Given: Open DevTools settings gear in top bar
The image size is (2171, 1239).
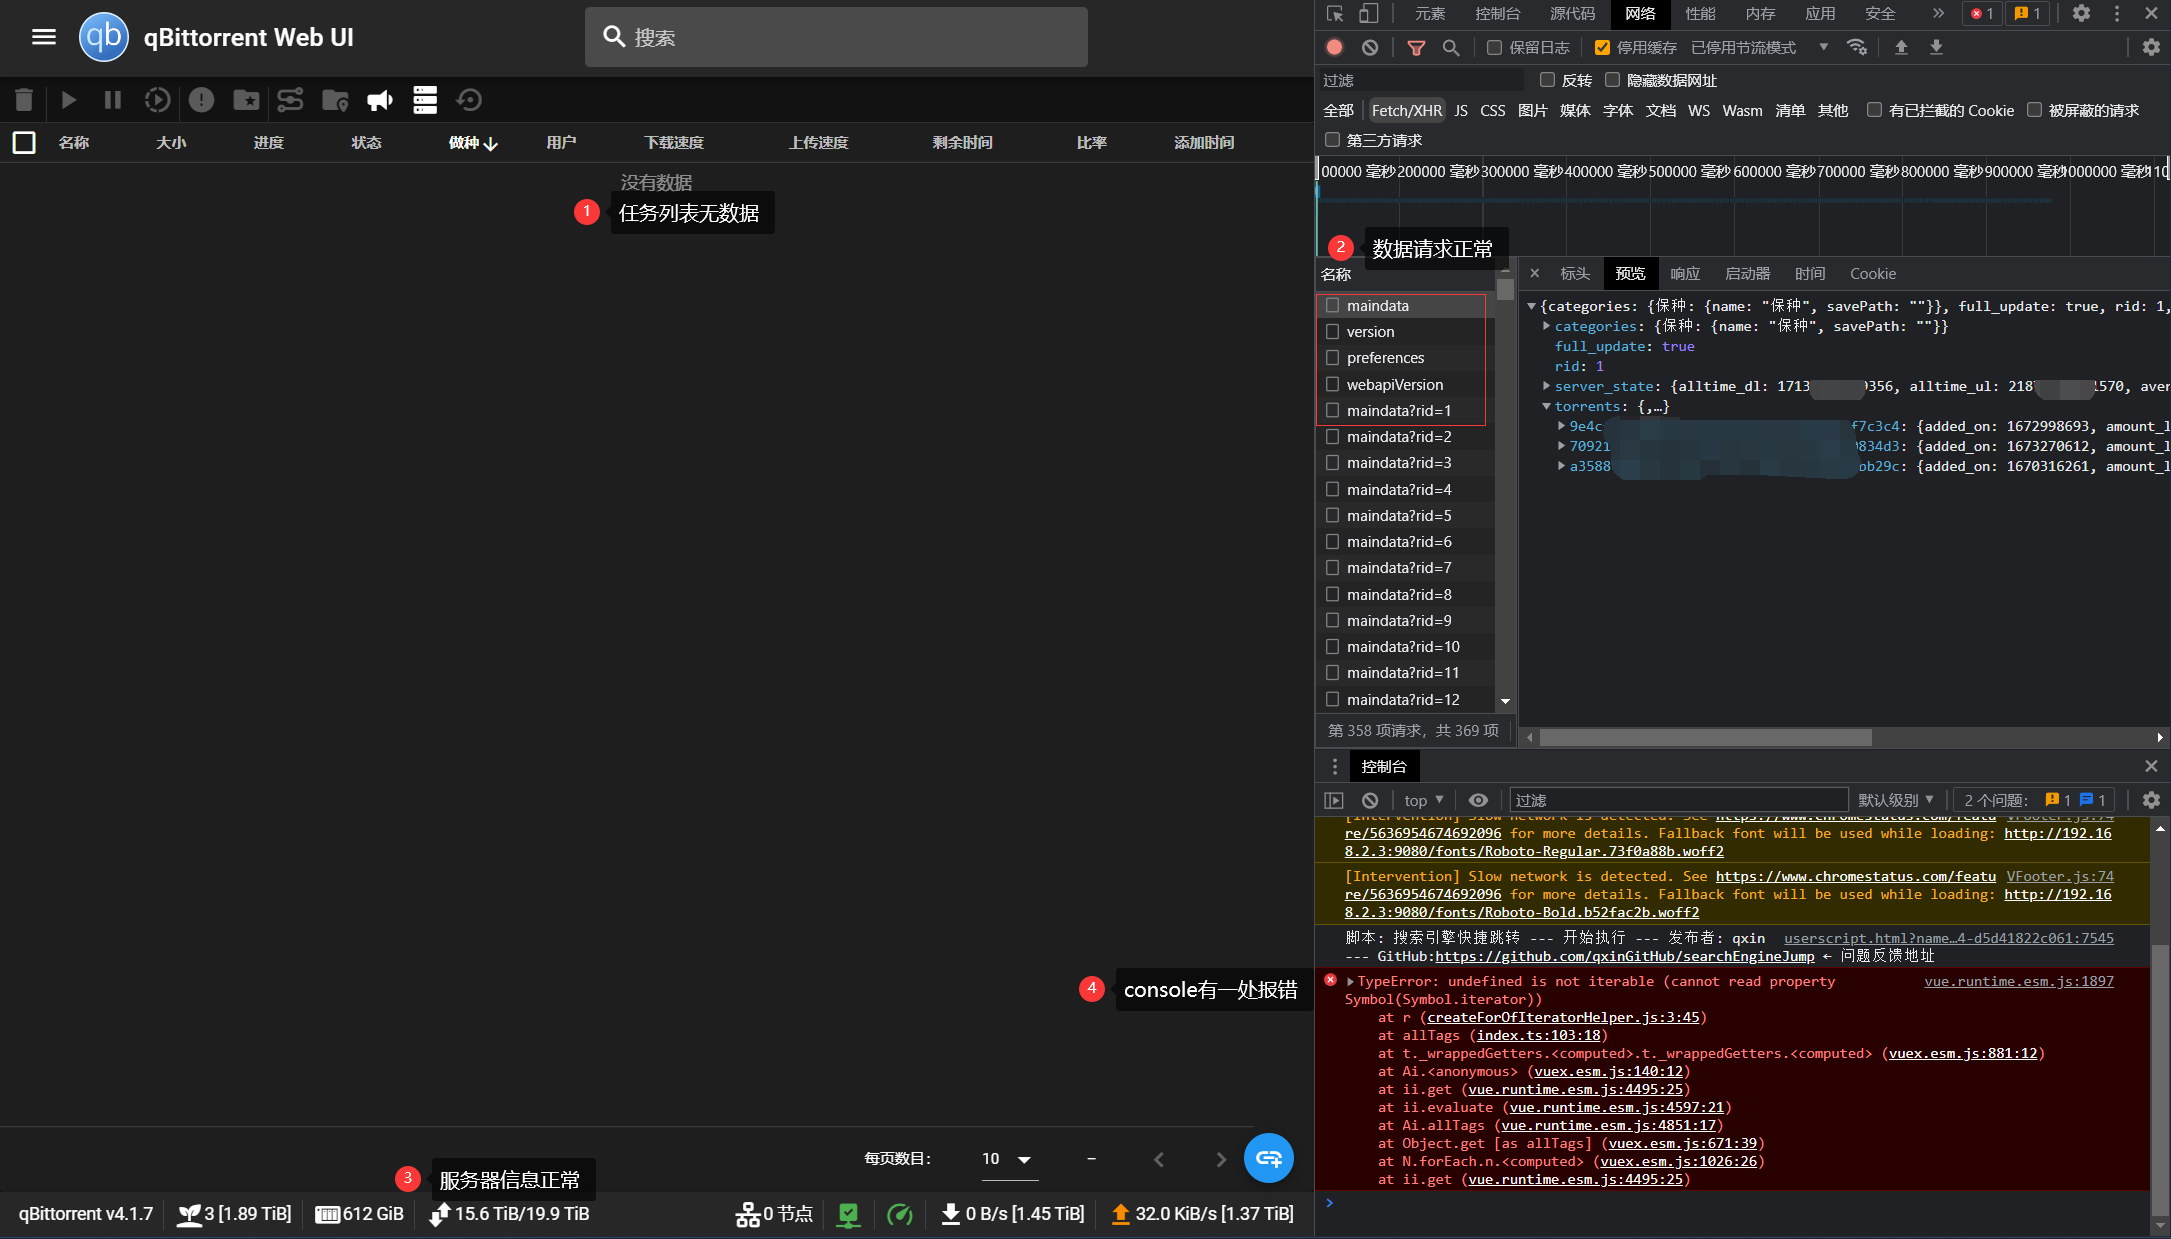Looking at the screenshot, I should [2081, 13].
